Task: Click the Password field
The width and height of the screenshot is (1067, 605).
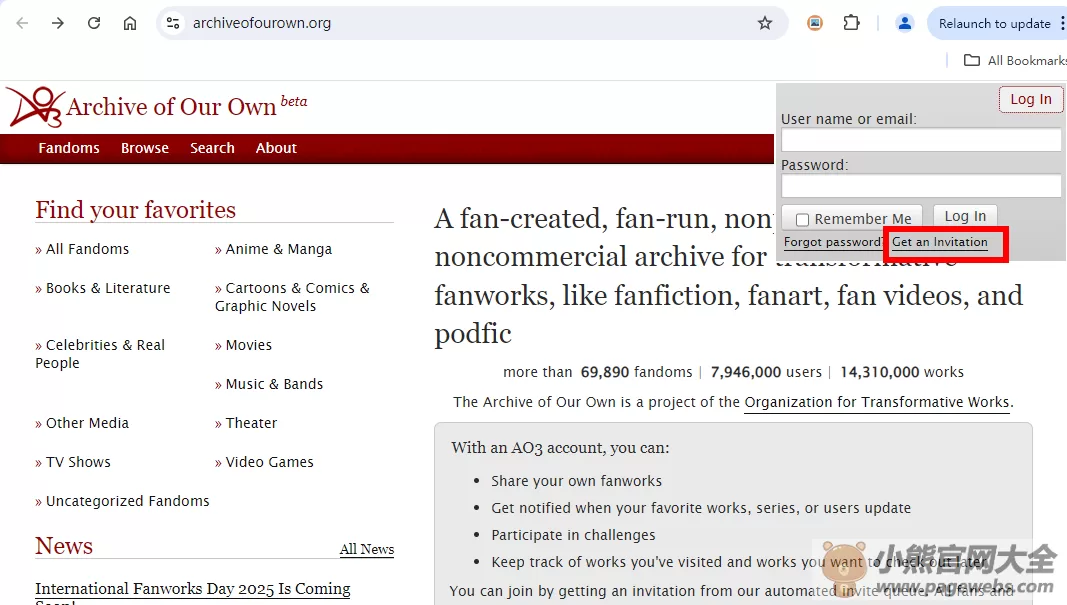Action: [921, 186]
